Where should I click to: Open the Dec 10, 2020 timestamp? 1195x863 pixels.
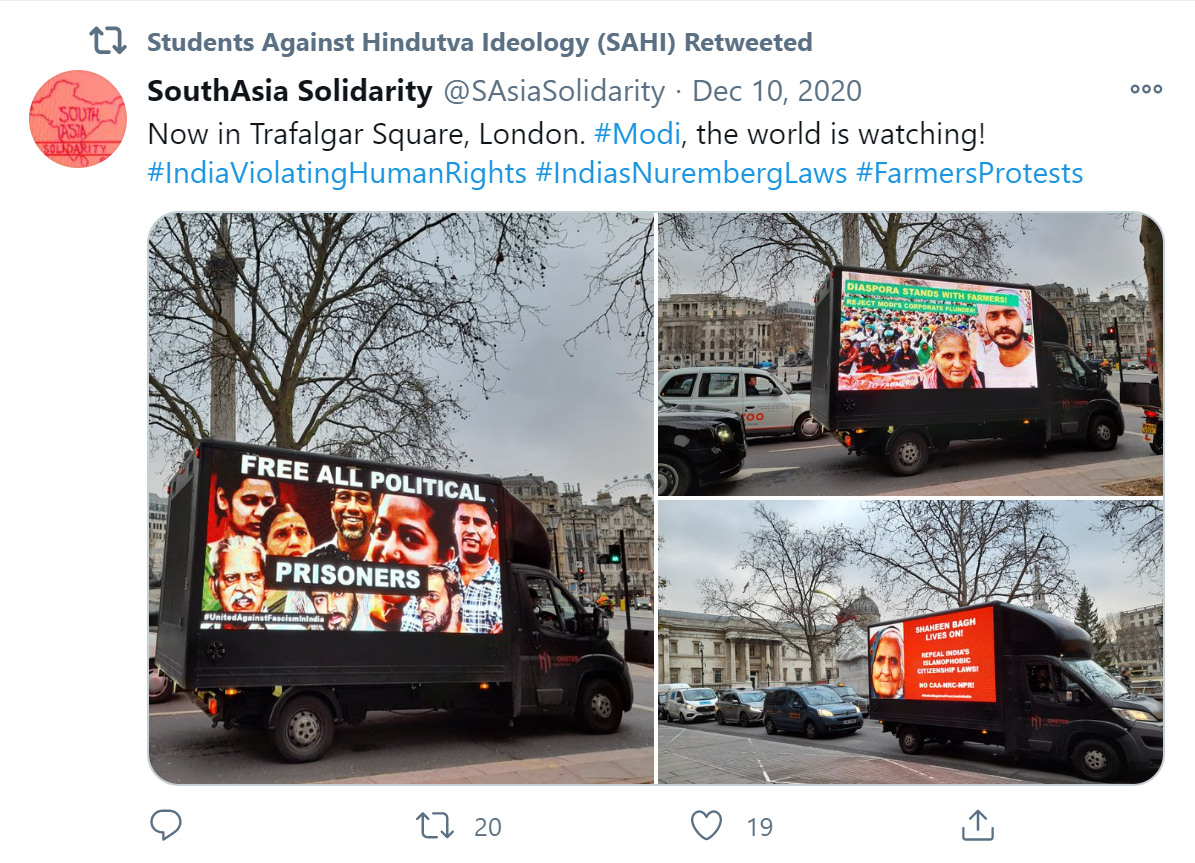pyautogui.click(x=777, y=91)
